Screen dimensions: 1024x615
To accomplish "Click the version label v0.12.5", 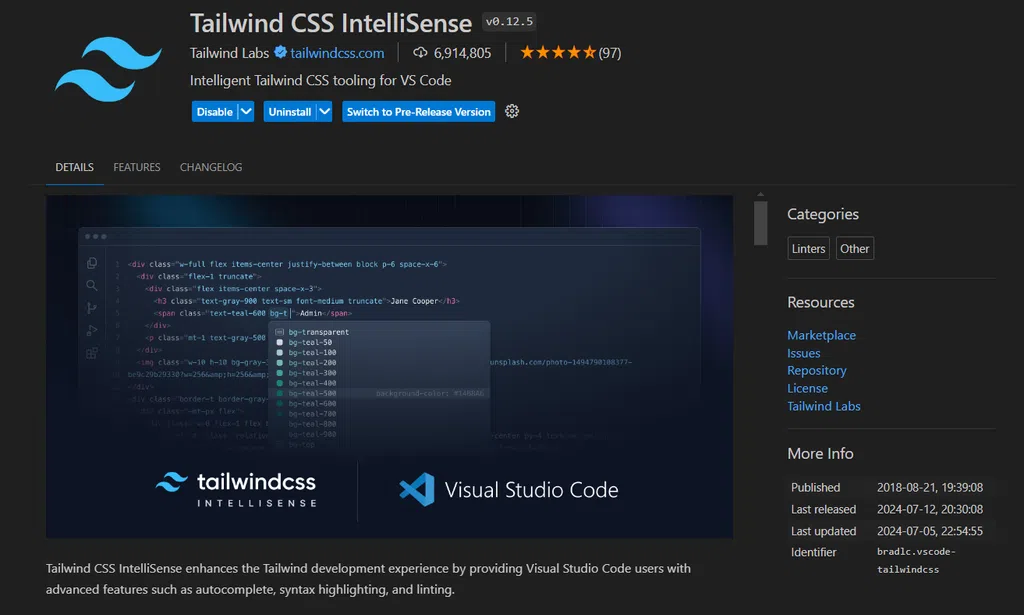I will click(x=509, y=22).
